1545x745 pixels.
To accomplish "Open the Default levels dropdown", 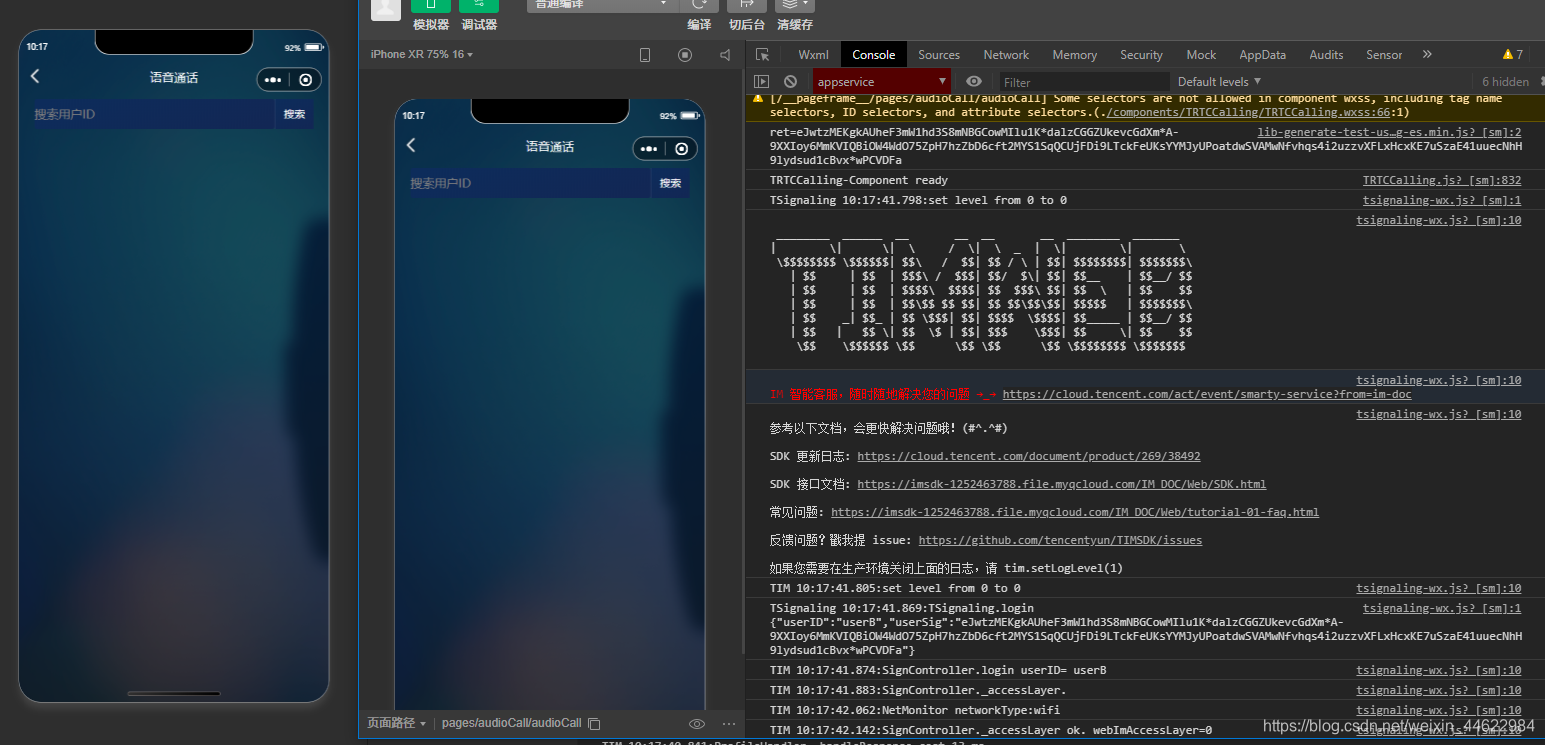I will (x=1219, y=82).
